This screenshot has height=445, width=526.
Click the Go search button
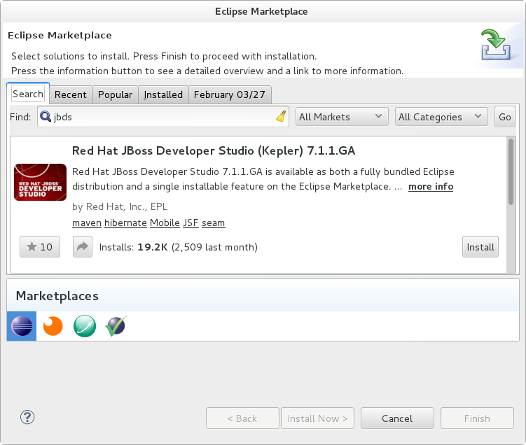click(505, 117)
